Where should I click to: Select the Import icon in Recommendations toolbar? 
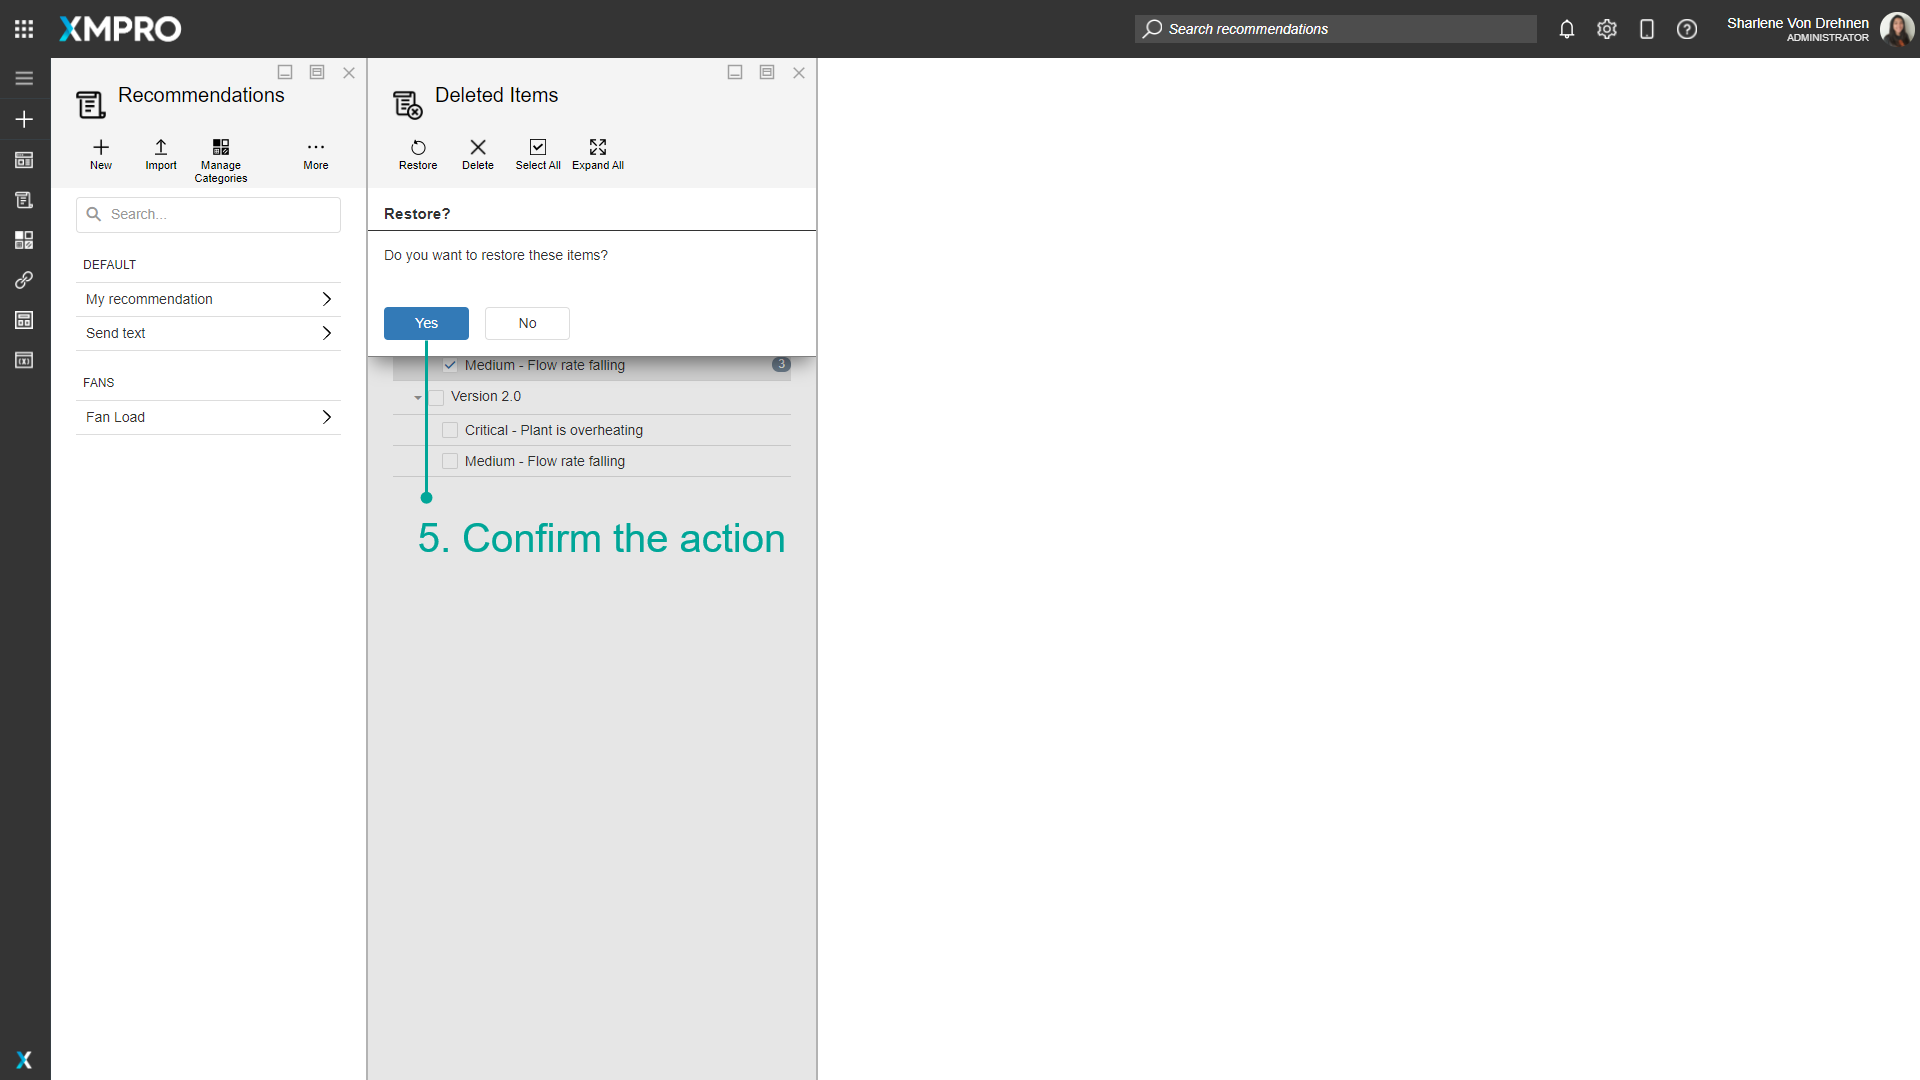pyautogui.click(x=160, y=155)
